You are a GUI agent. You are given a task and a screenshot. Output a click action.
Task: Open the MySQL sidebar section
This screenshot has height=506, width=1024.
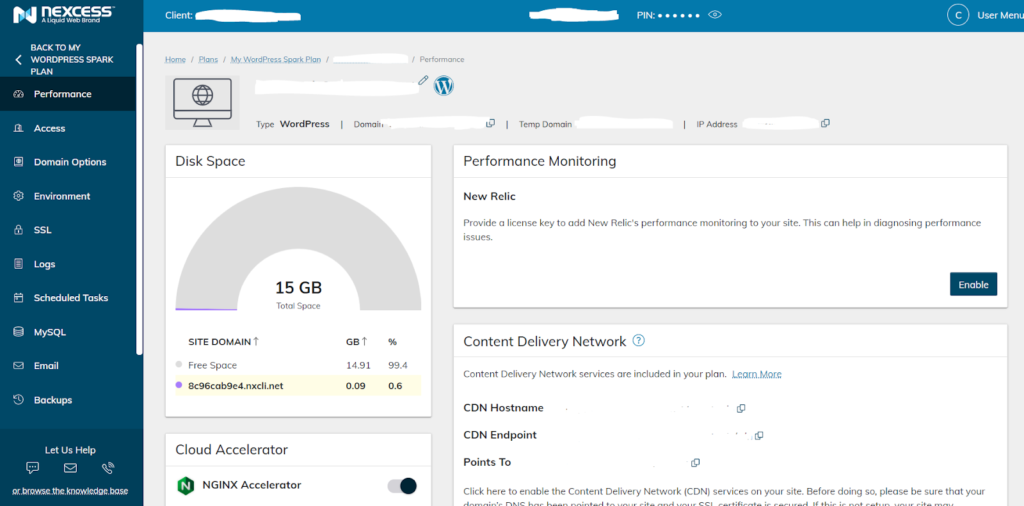pos(68,332)
